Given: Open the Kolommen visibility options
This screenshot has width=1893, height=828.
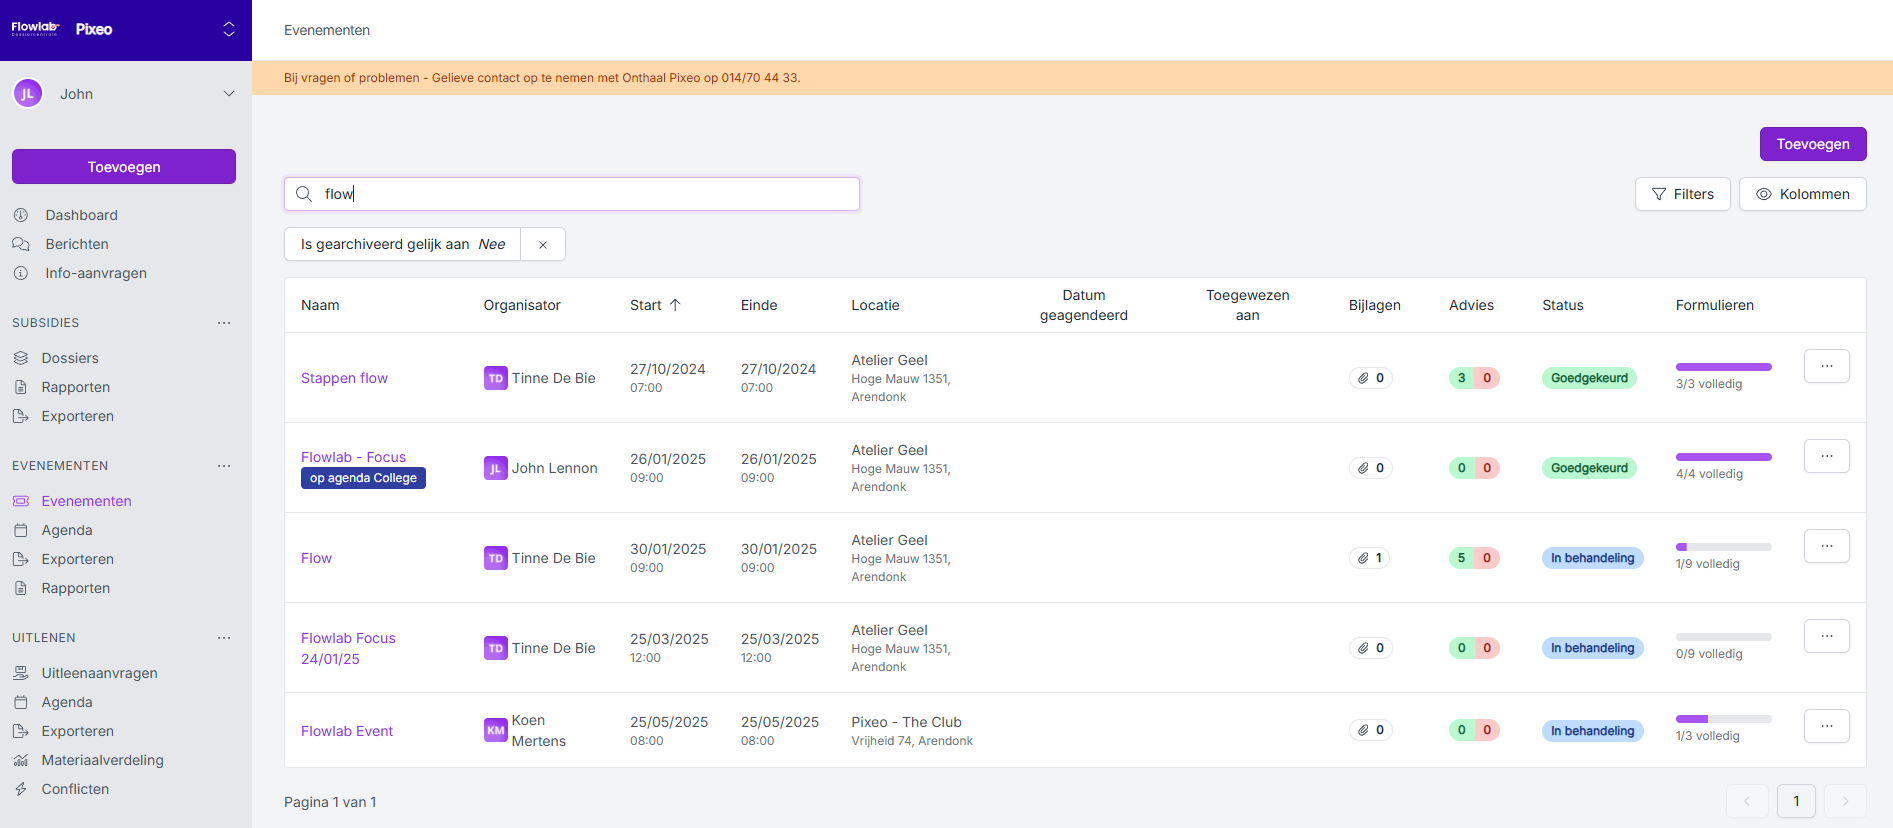Looking at the screenshot, I should coord(1802,194).
